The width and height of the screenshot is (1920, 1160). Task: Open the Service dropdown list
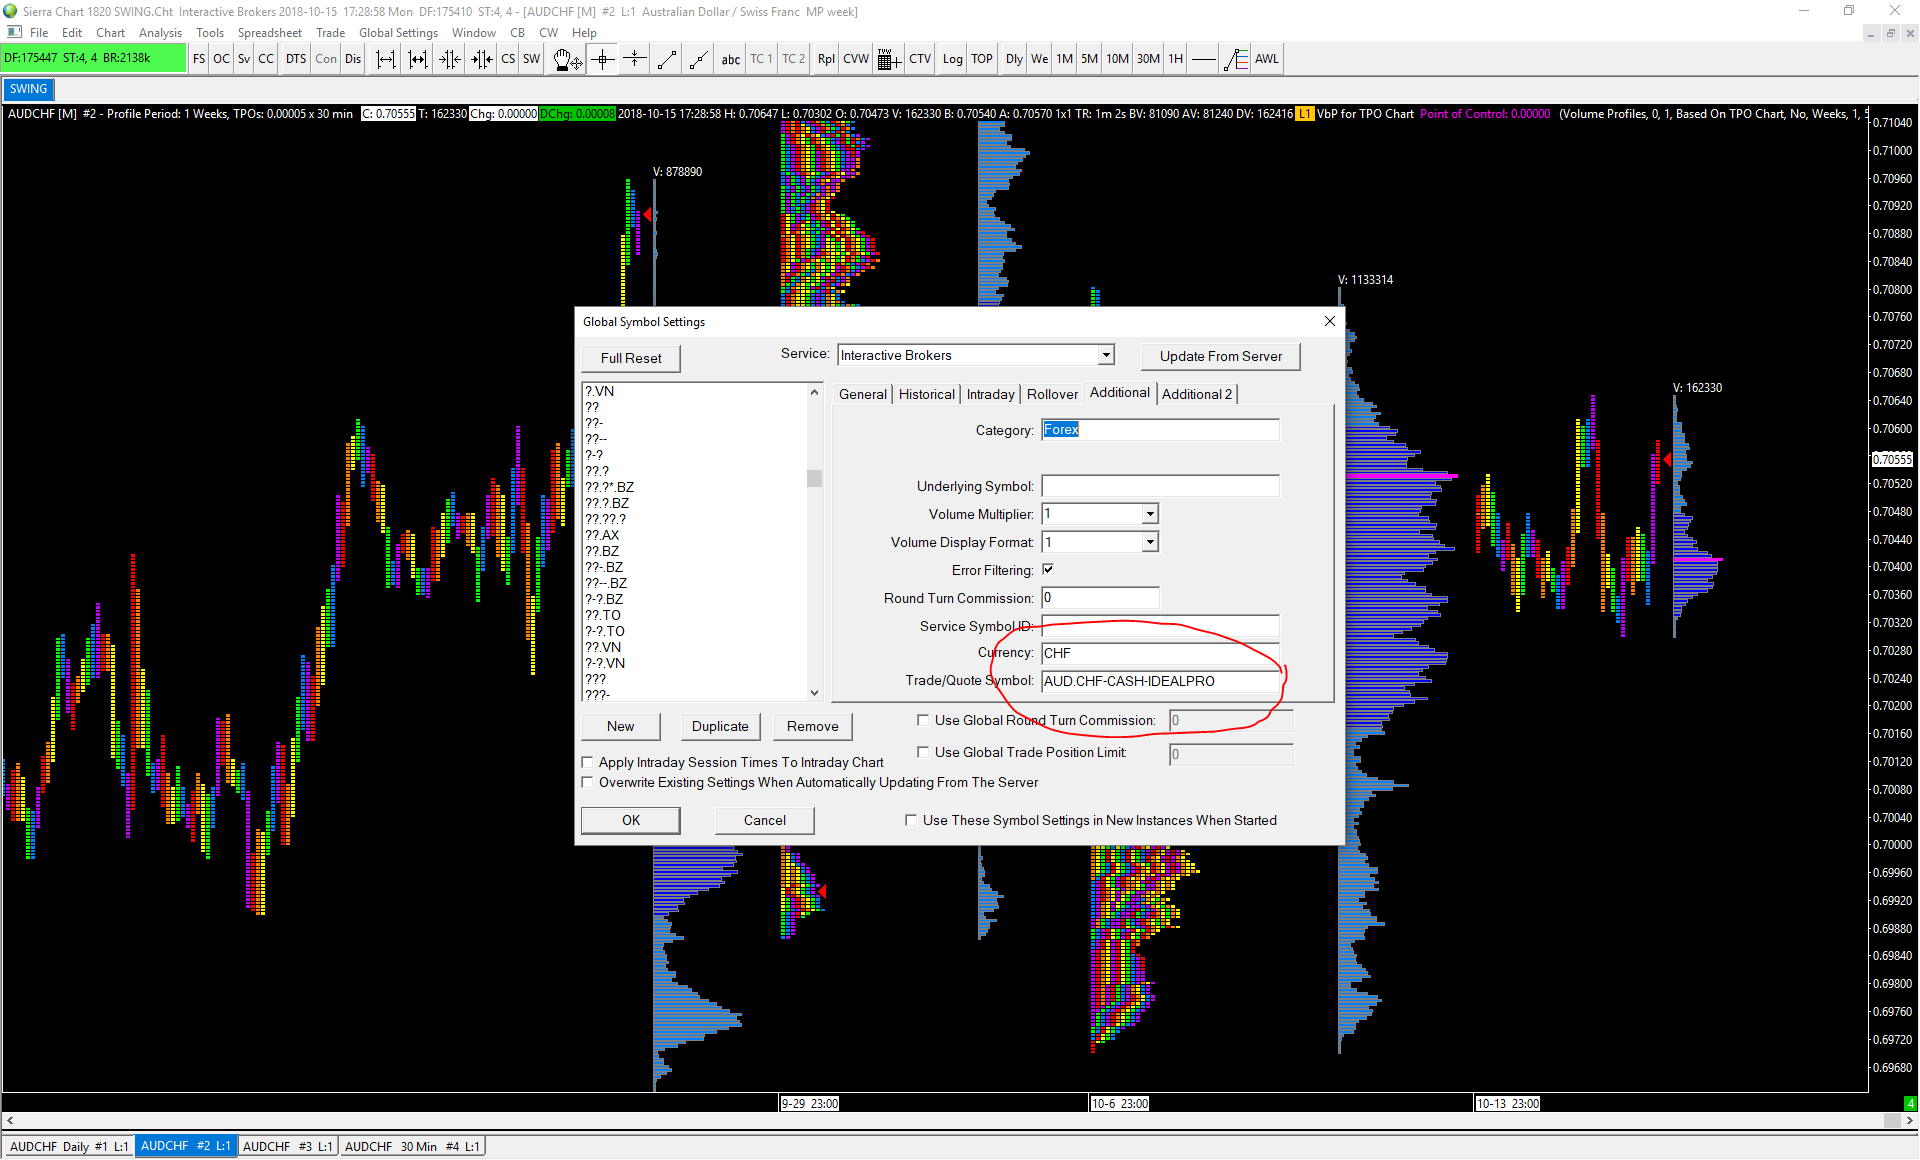click(1106, 355)
